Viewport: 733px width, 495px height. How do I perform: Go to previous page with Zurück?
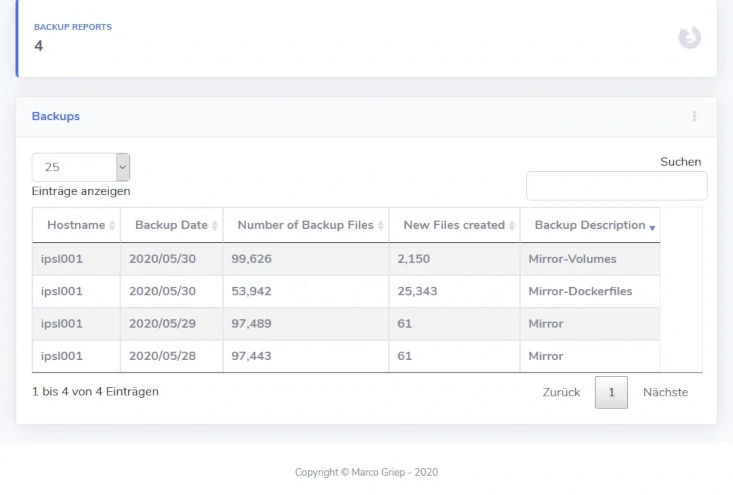[x=561, y=392]
